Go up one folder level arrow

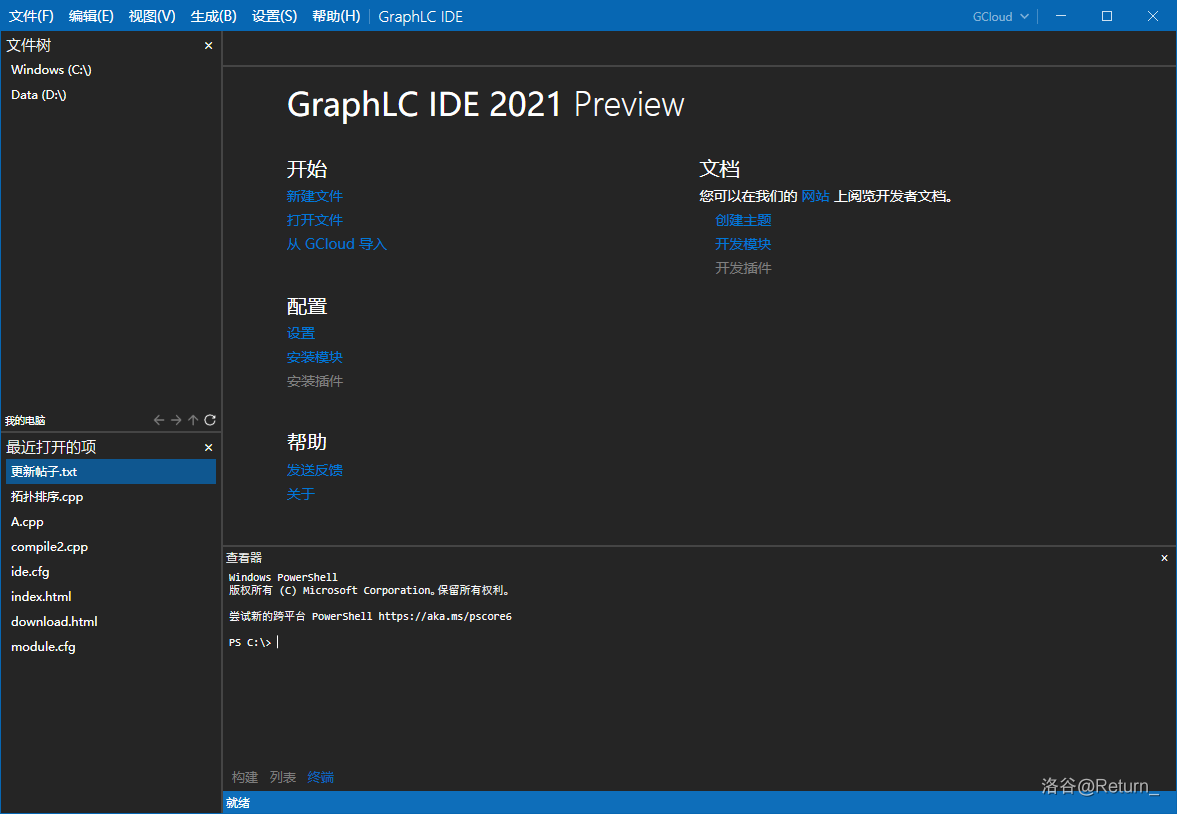coord(193,420)
